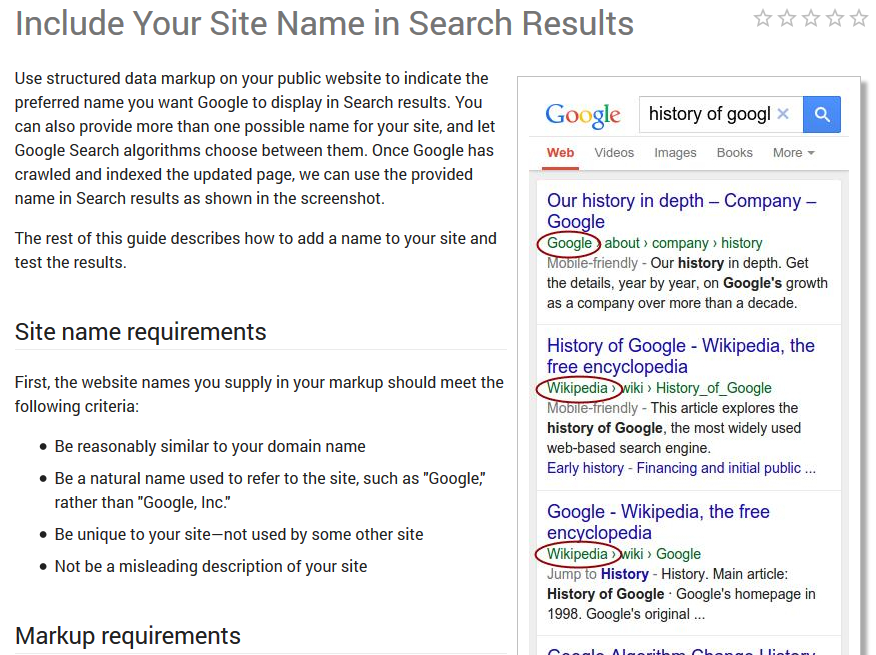Screen dimensions: 876x655
Task: Rate the page three stars
Action: 811,18
